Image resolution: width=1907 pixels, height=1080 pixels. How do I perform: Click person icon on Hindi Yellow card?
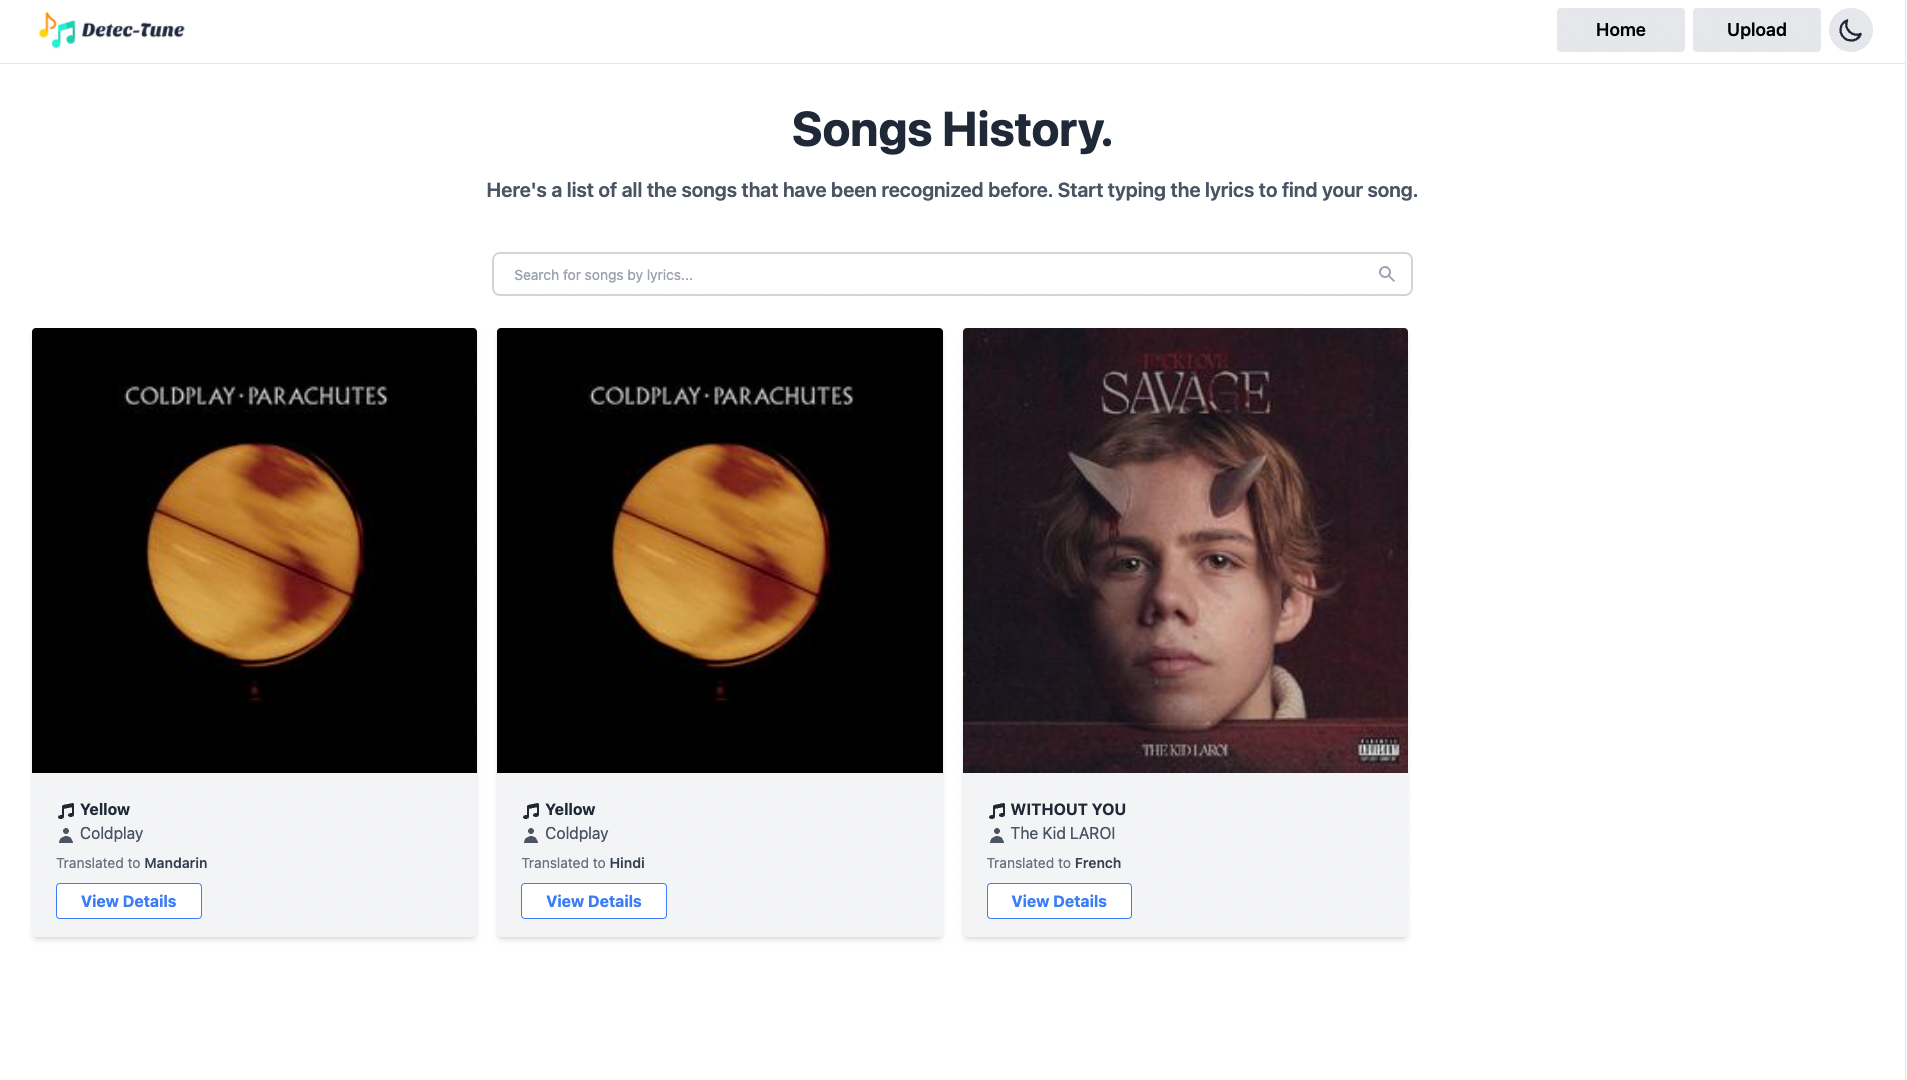(531, 835)
